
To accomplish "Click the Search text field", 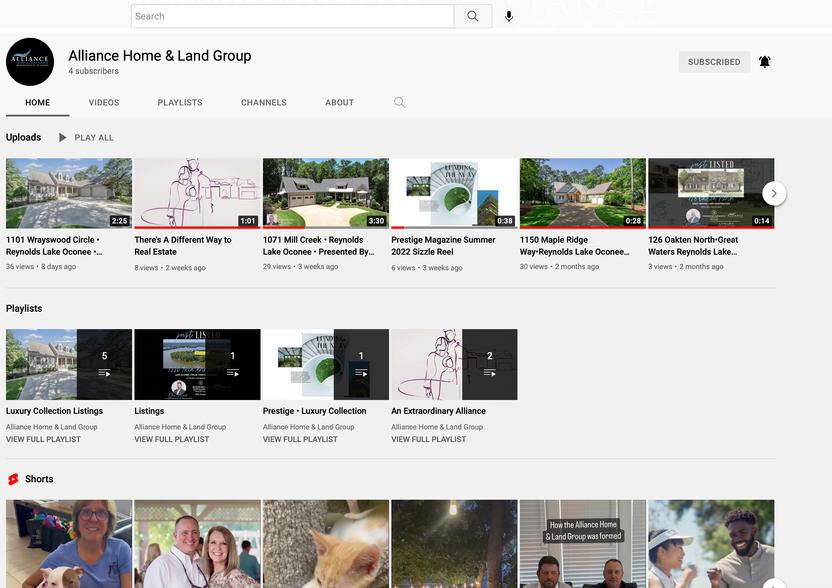I will coord(292,16).
